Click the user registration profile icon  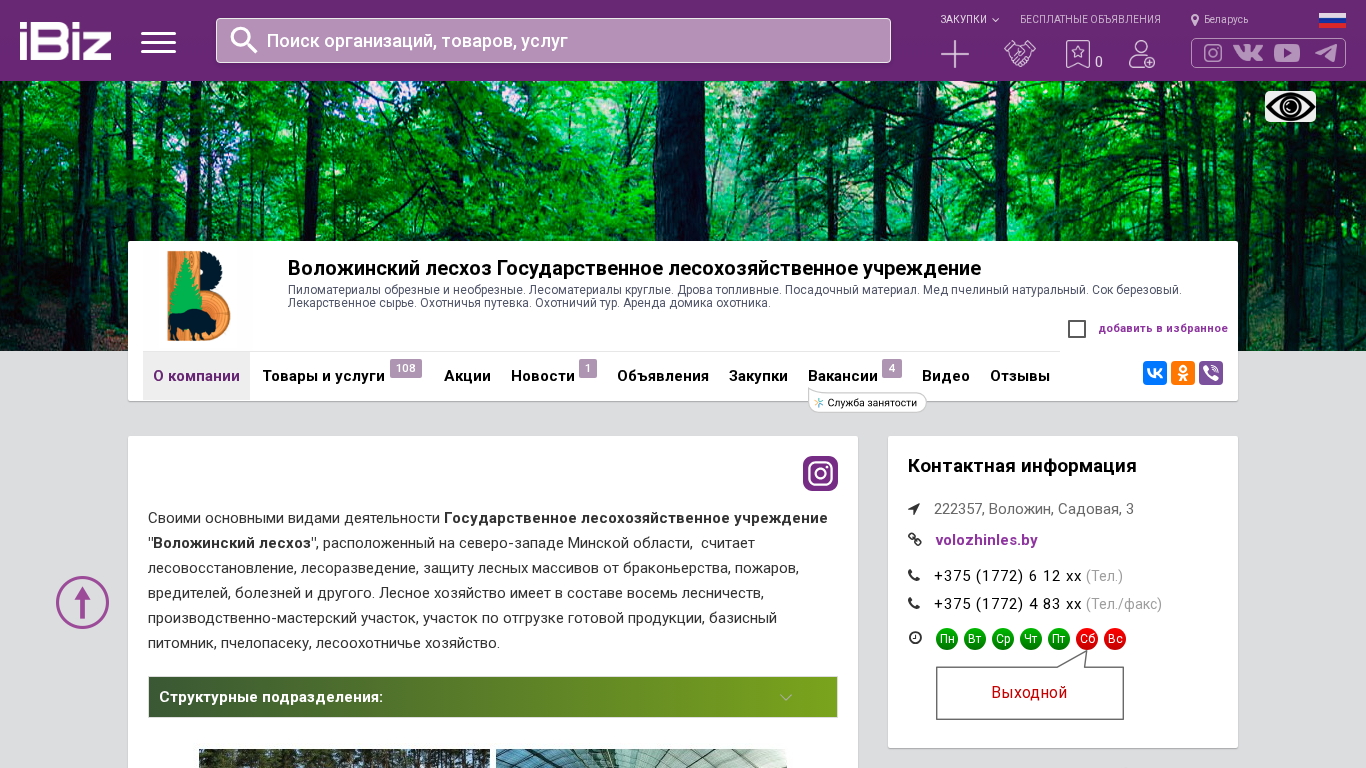1141,54
